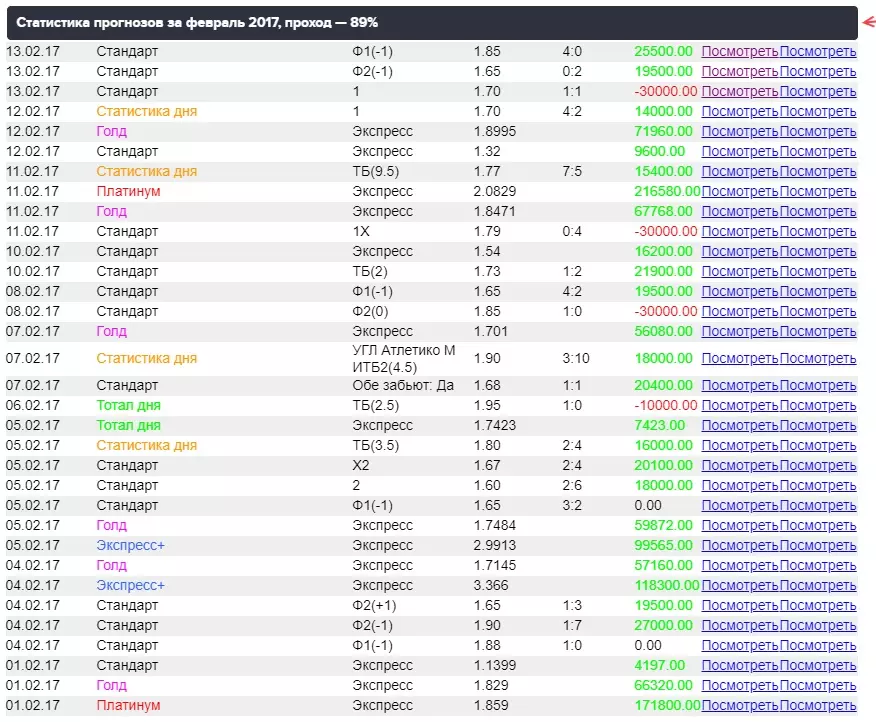
Task: Open second Посмотреть link in 66320.00 row
Action: tap(818, 686)
